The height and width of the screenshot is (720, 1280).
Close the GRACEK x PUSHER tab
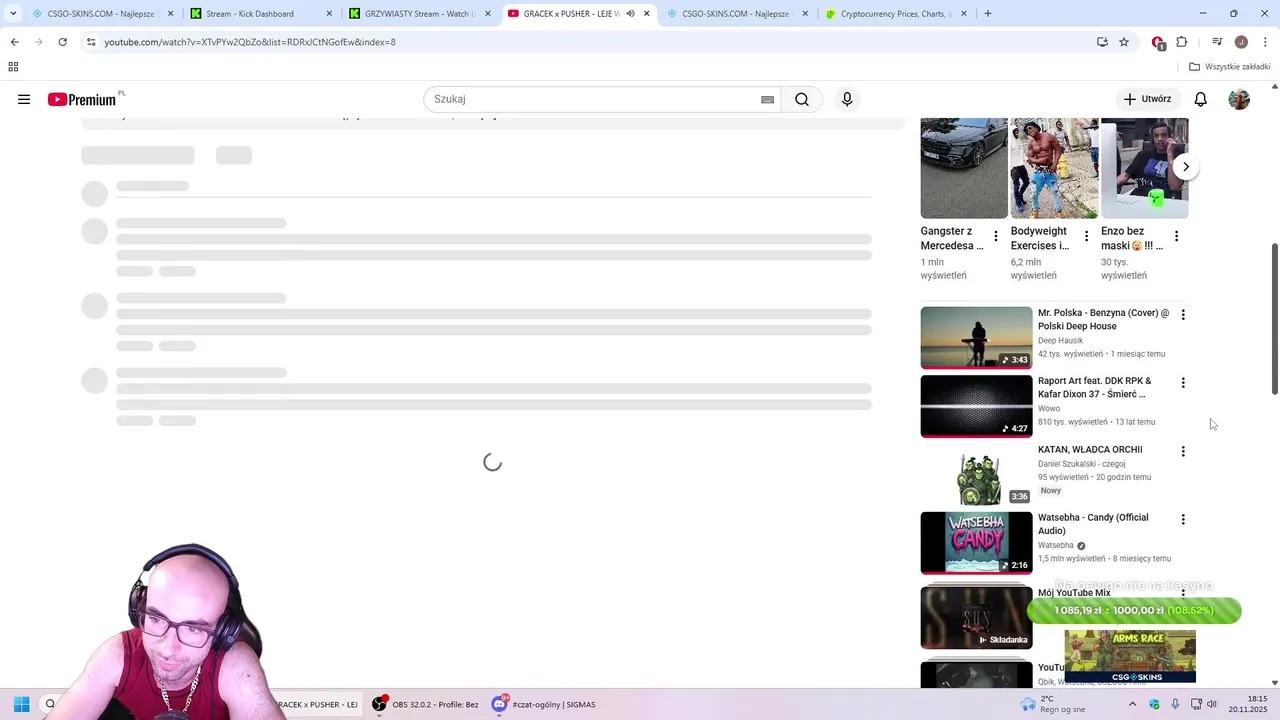[647, 14]
